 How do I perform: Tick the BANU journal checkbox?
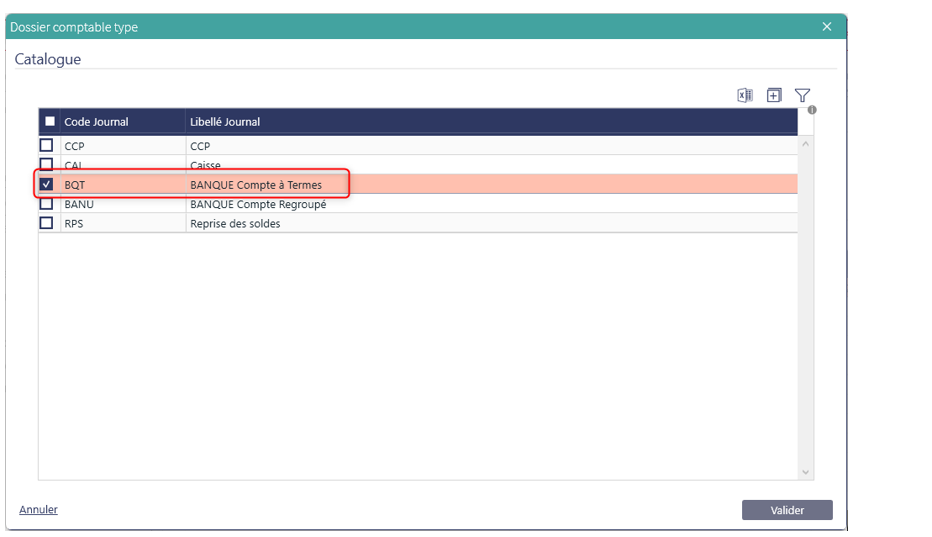point(46,204)
